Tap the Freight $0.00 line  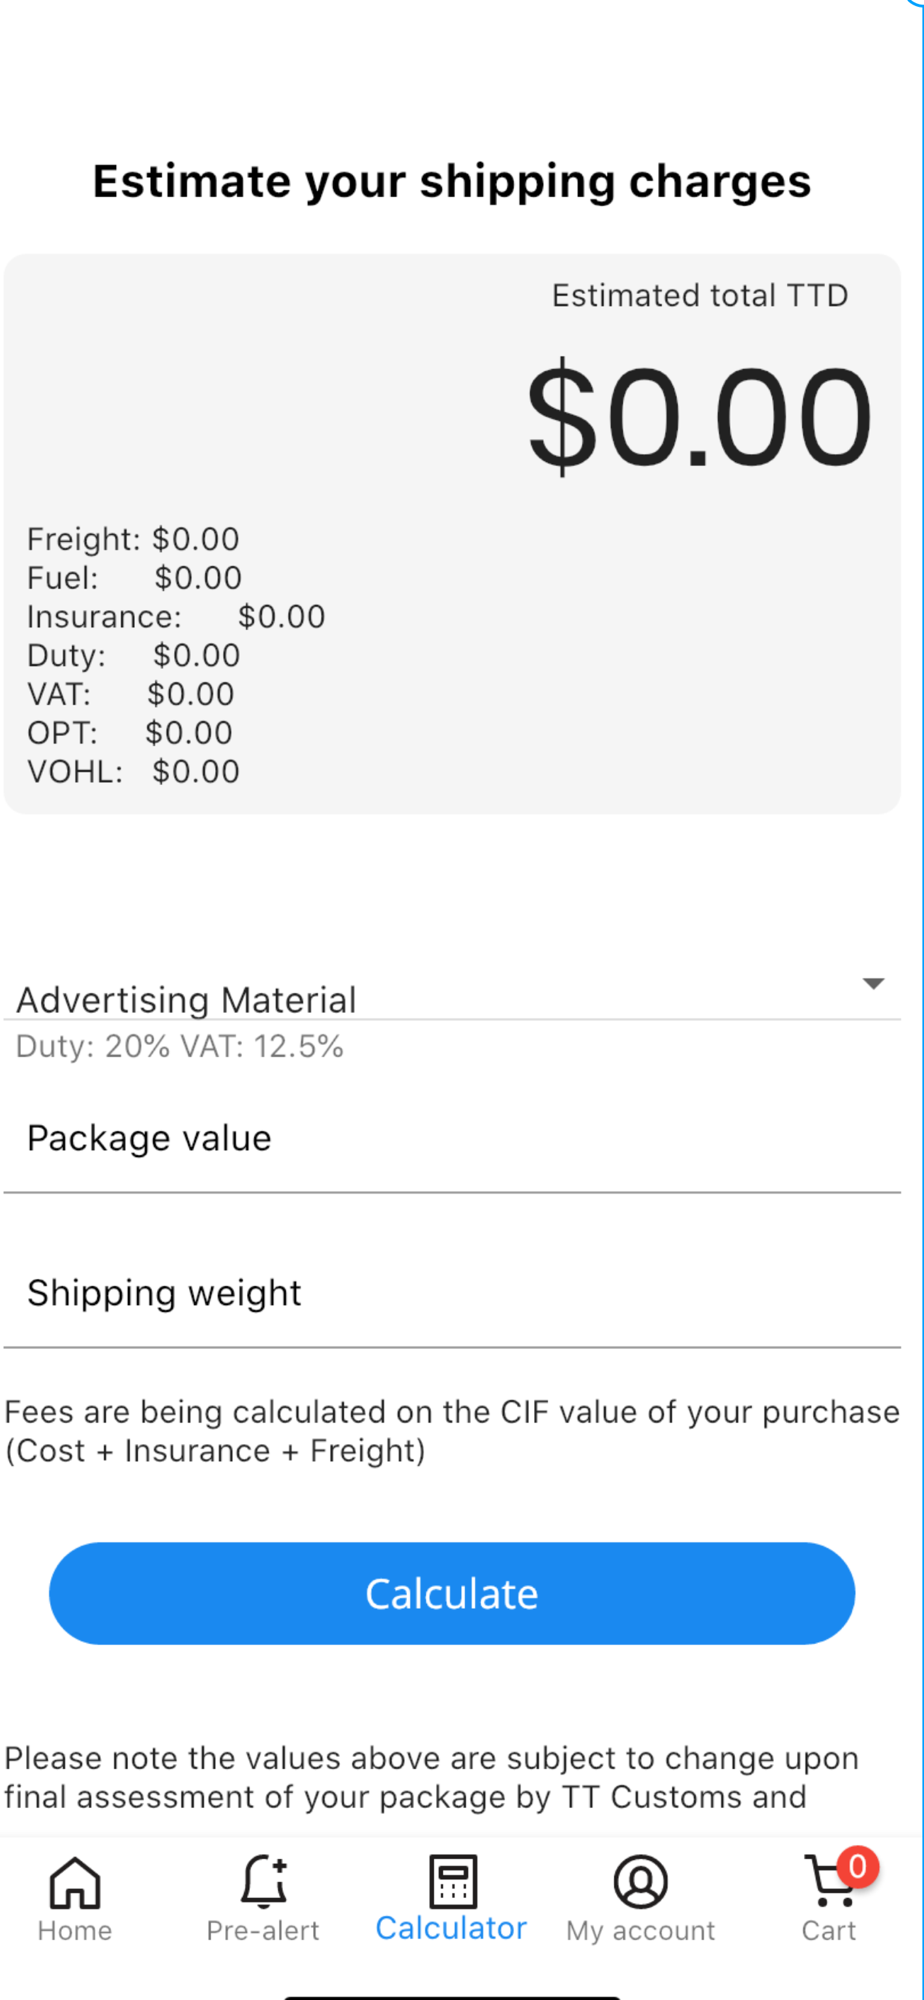tap(133, 539)
